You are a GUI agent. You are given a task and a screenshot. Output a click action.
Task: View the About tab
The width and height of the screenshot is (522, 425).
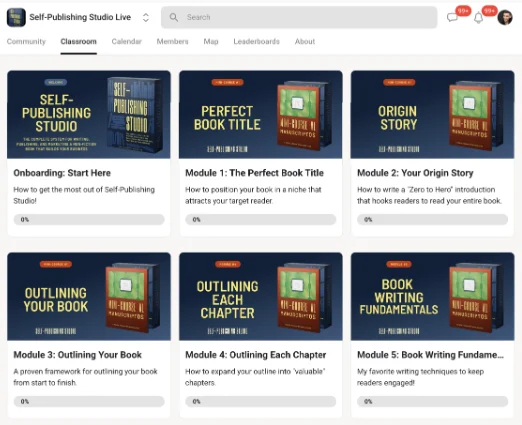305,42
